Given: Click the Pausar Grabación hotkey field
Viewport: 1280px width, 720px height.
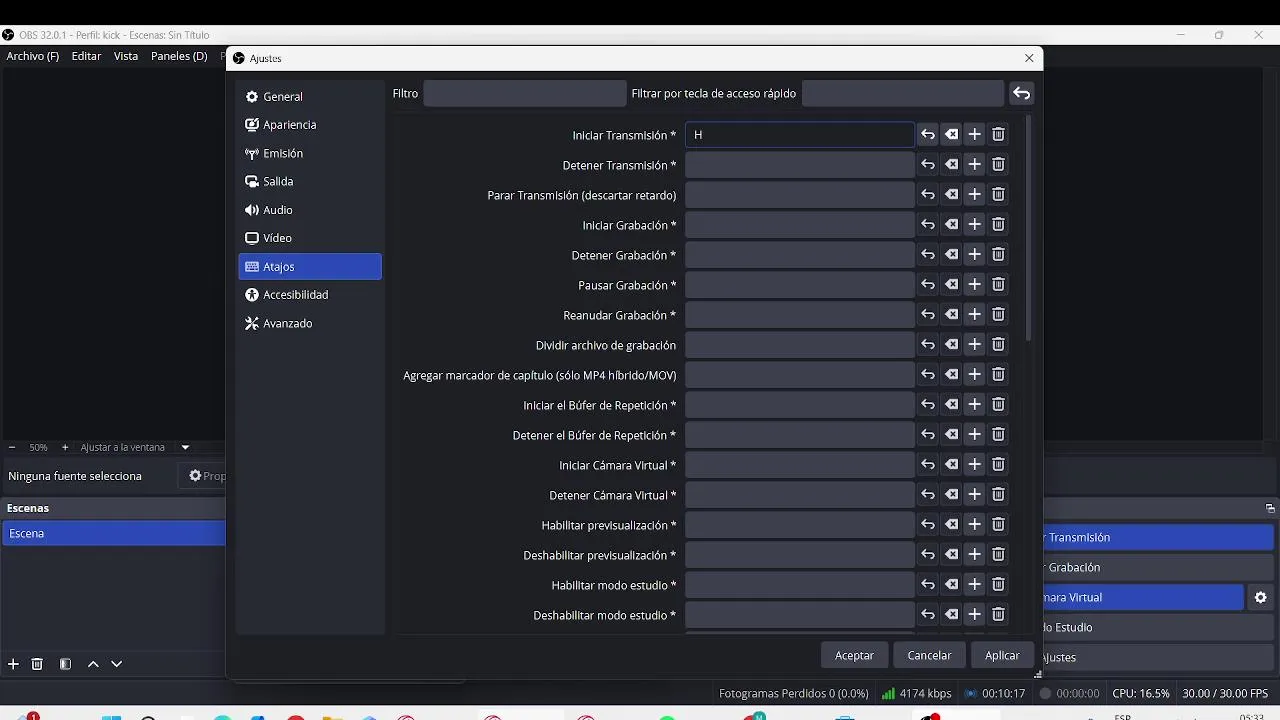Looking at the screenshot, I should (799, 285).
